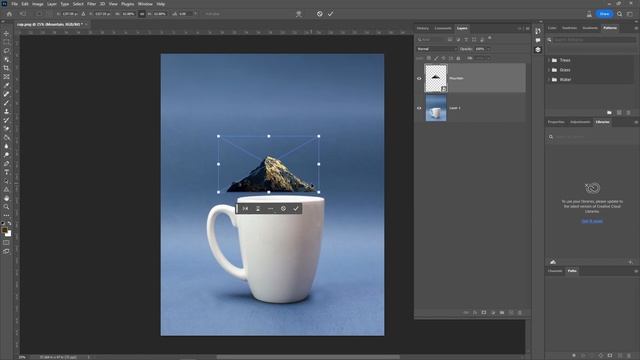
Task: Flip horizontal in contextual transform bar
Action: tap(245, 209)
